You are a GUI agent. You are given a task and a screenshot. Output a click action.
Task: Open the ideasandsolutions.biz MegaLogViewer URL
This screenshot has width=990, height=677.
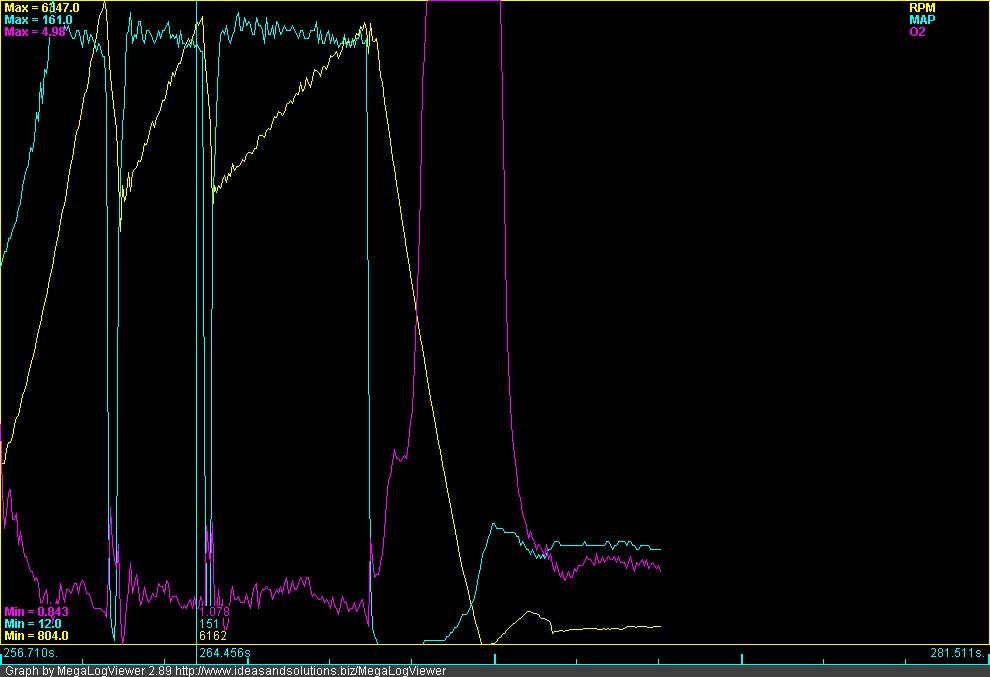click(310, 671)
